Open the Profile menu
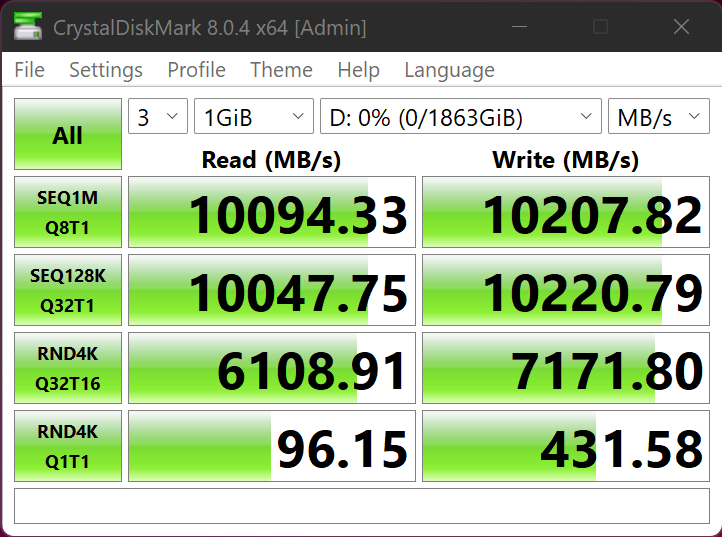722x537 pixels. [x=196, y=70]
